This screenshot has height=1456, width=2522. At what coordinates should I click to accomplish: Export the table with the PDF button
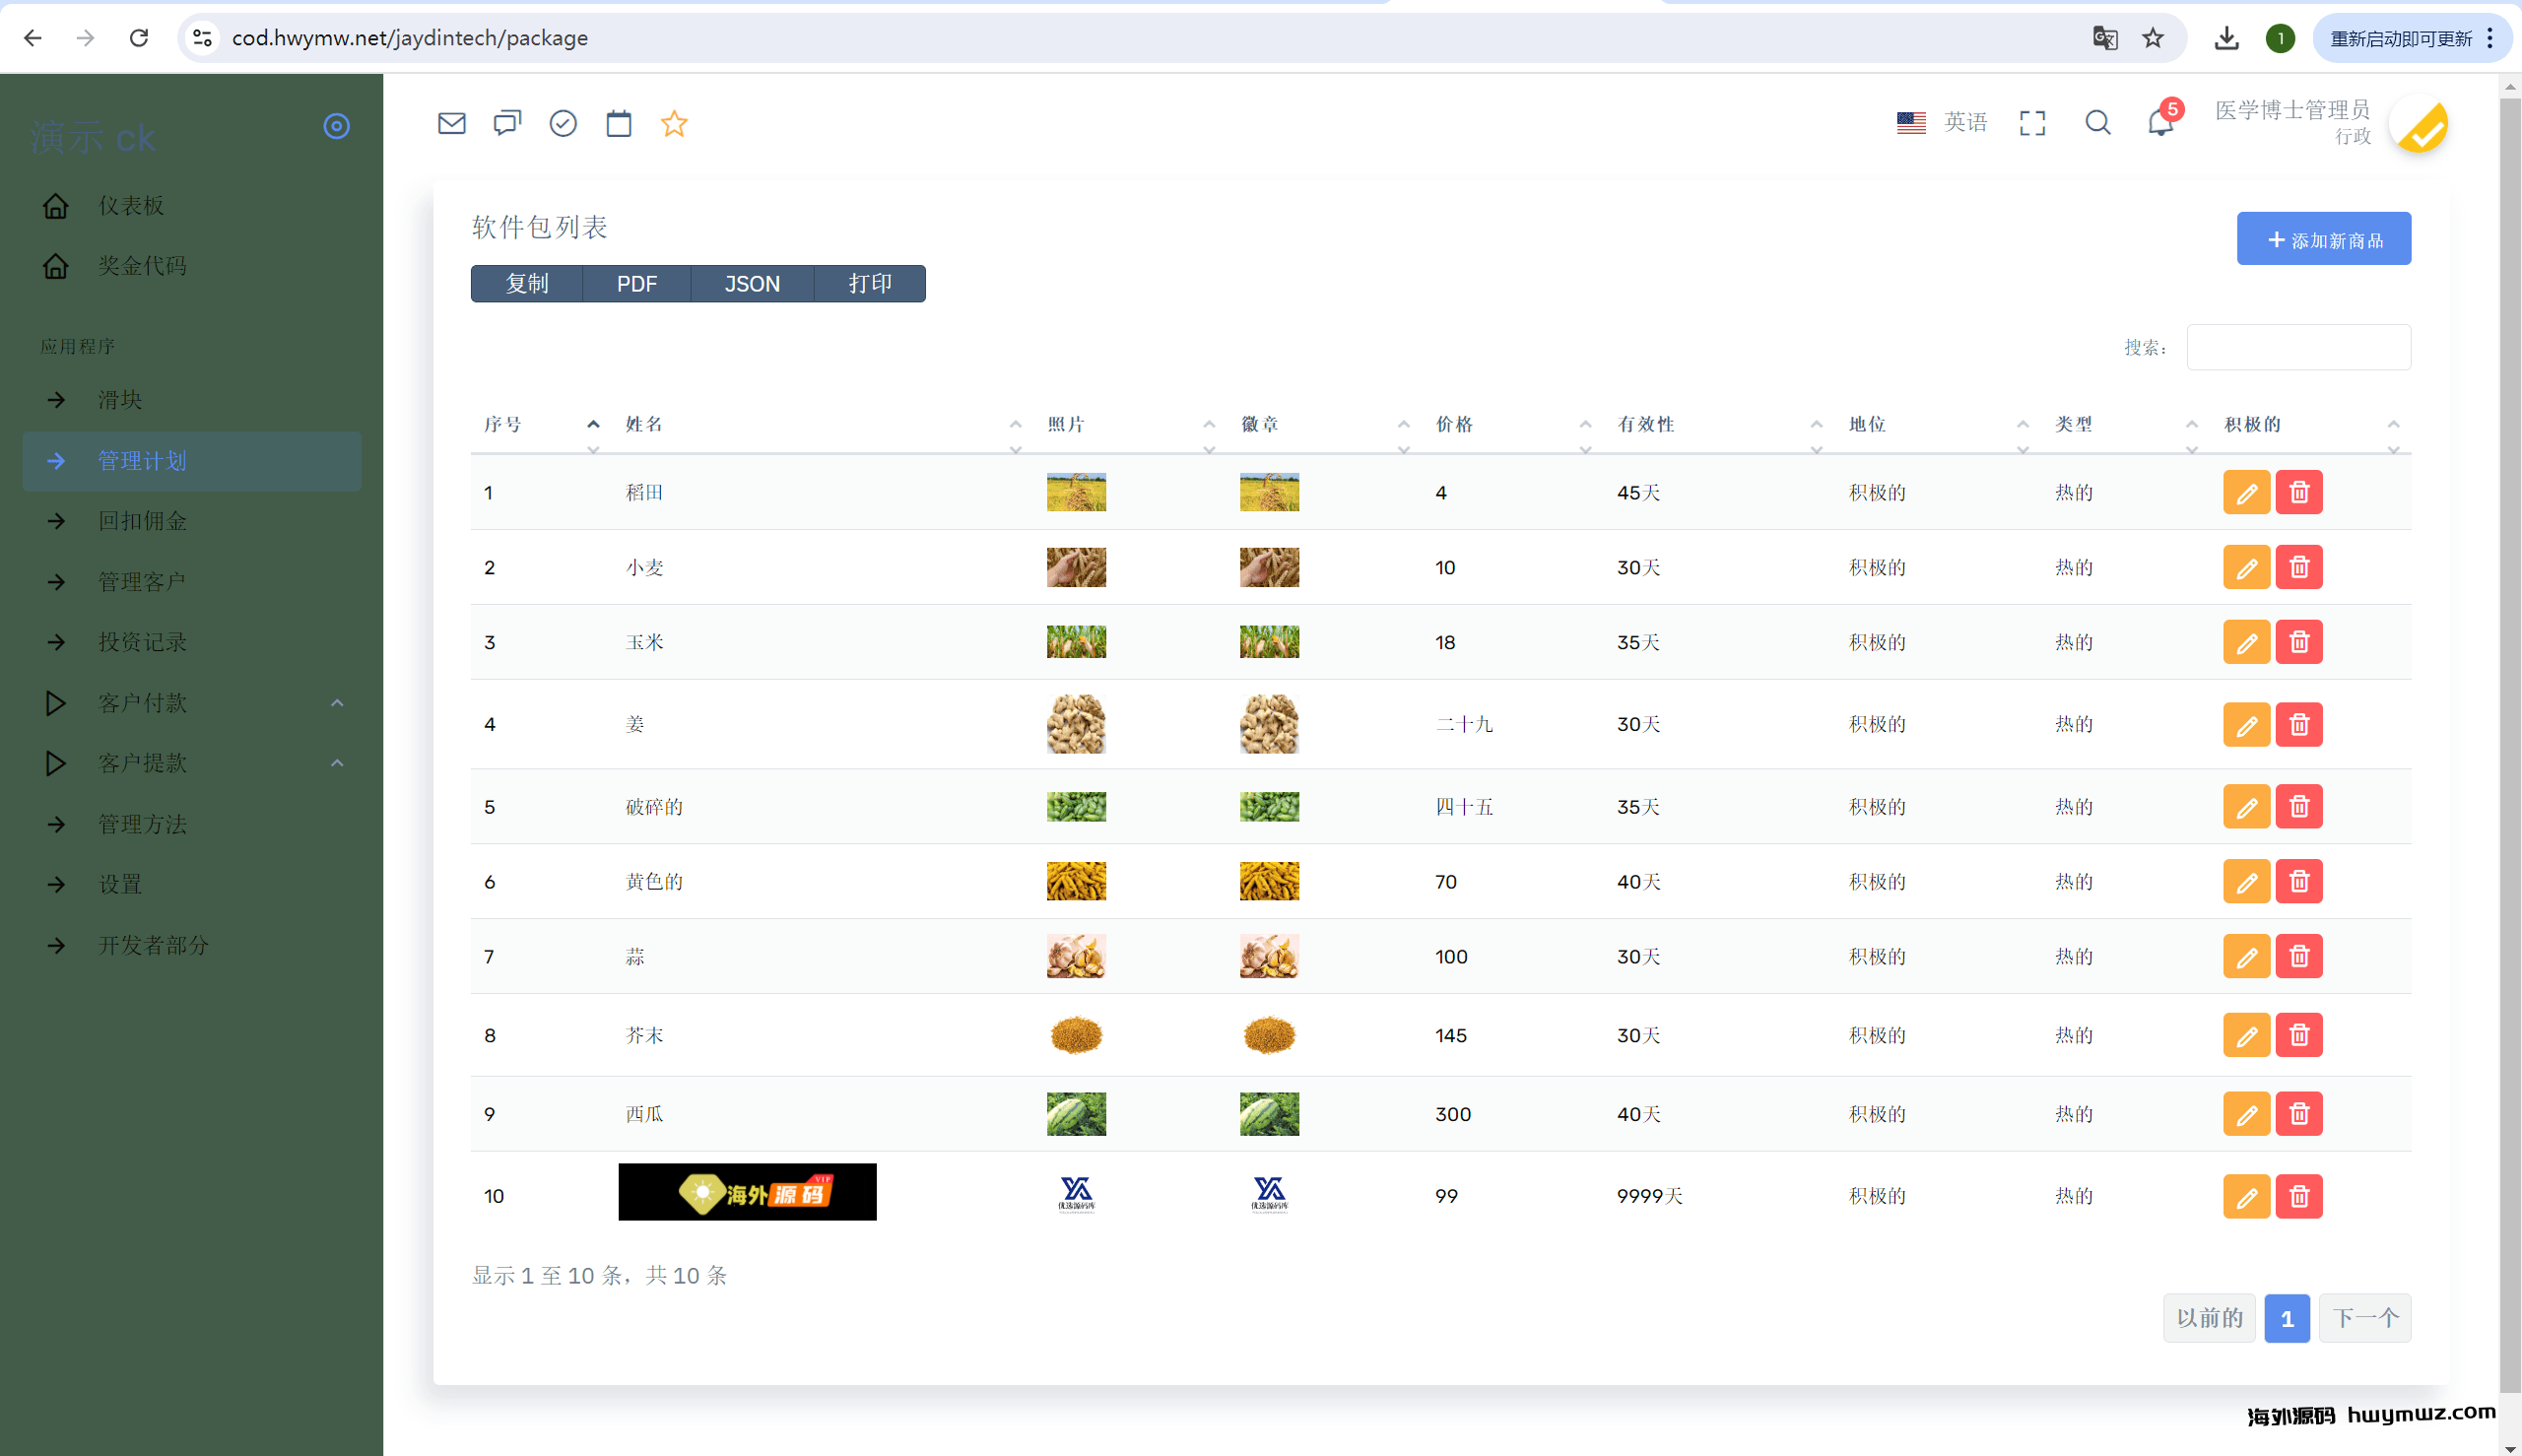tap(636, 284)
